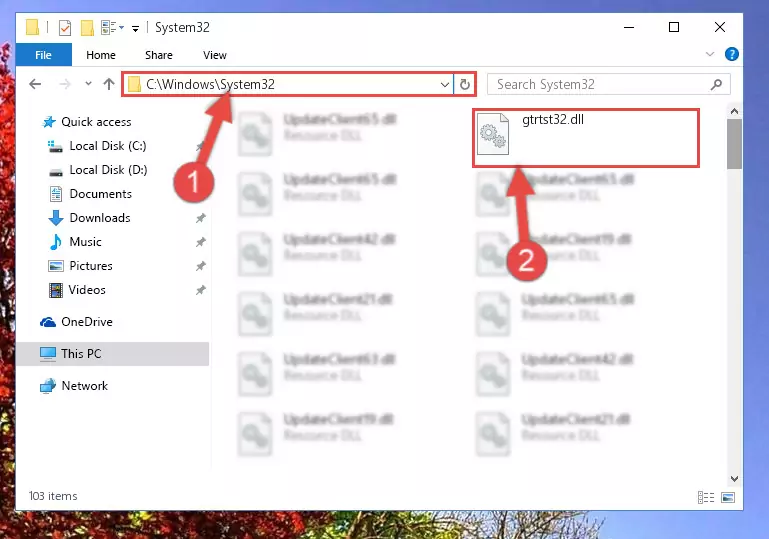Switch to the Share ribbon tab
769x539 pixels.
158,55
